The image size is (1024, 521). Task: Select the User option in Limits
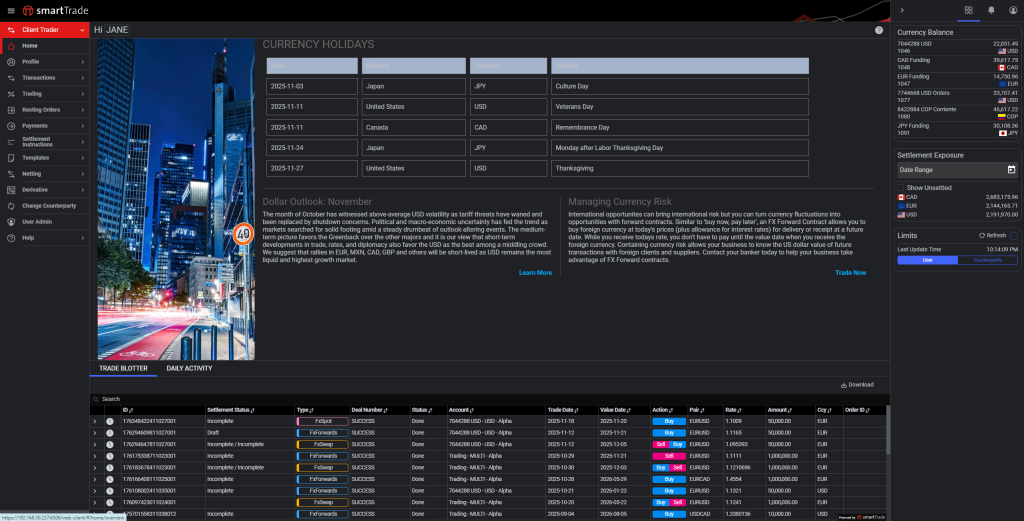(x=927, y=260)
